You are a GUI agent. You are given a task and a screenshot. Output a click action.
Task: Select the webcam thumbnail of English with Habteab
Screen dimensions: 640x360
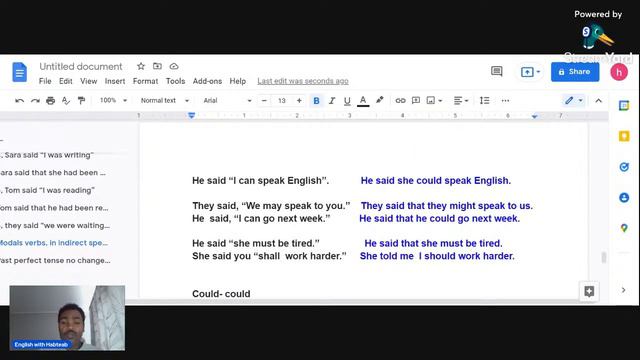tap(67, 318)
